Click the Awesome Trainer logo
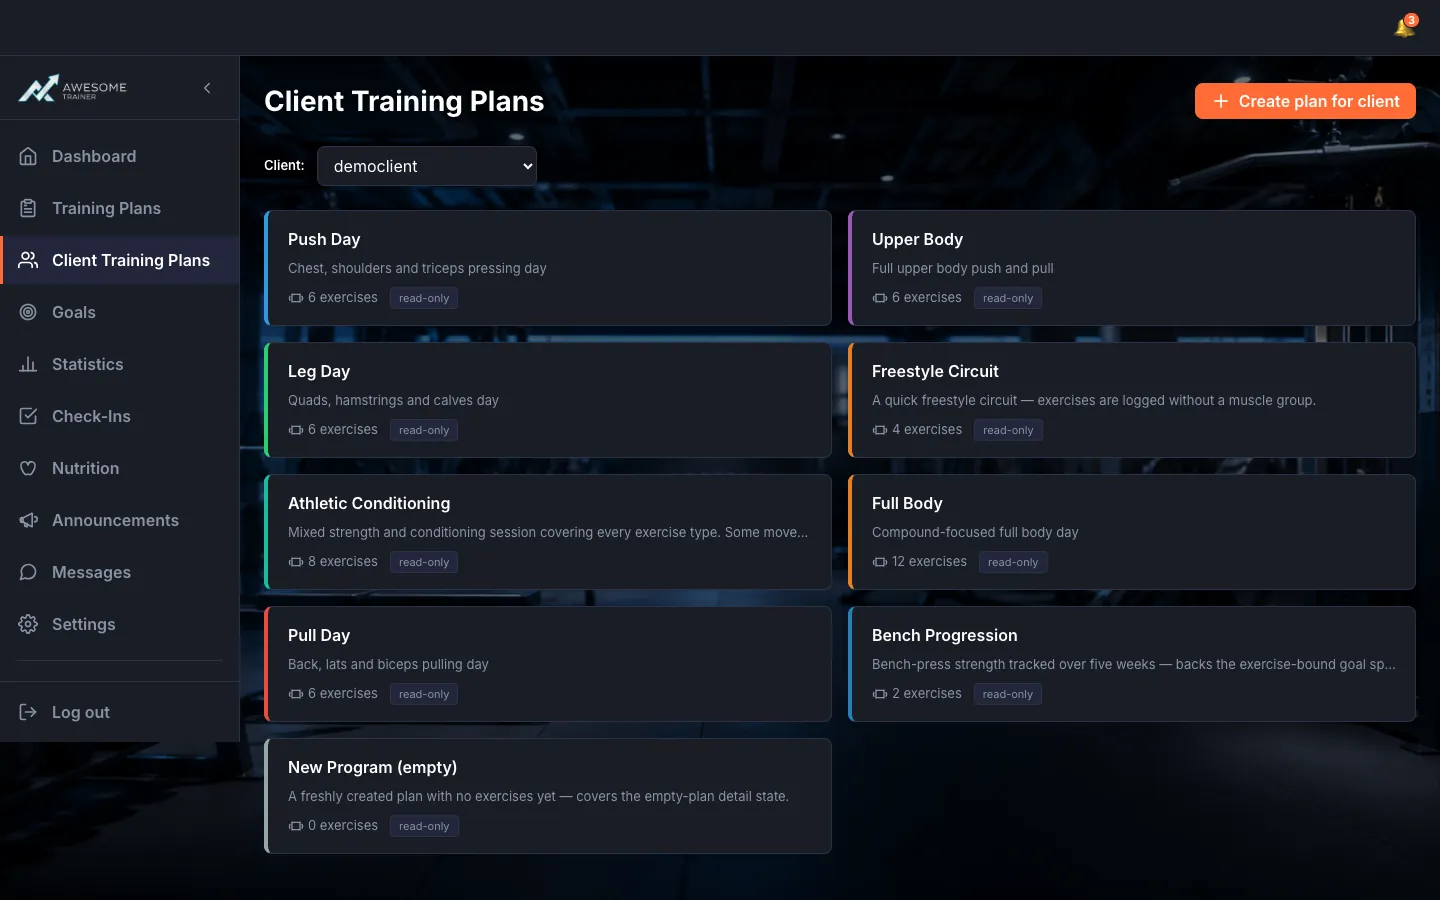 pos(72,89)
